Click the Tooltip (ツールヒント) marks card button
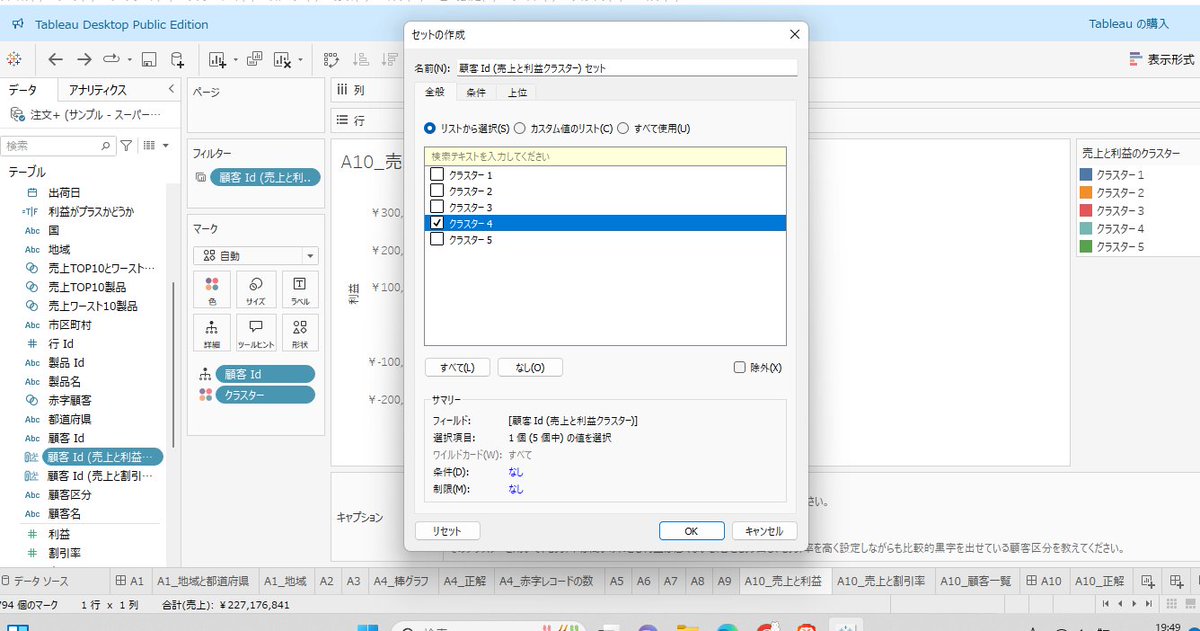 pyautogui.click(x=256, y=333)
